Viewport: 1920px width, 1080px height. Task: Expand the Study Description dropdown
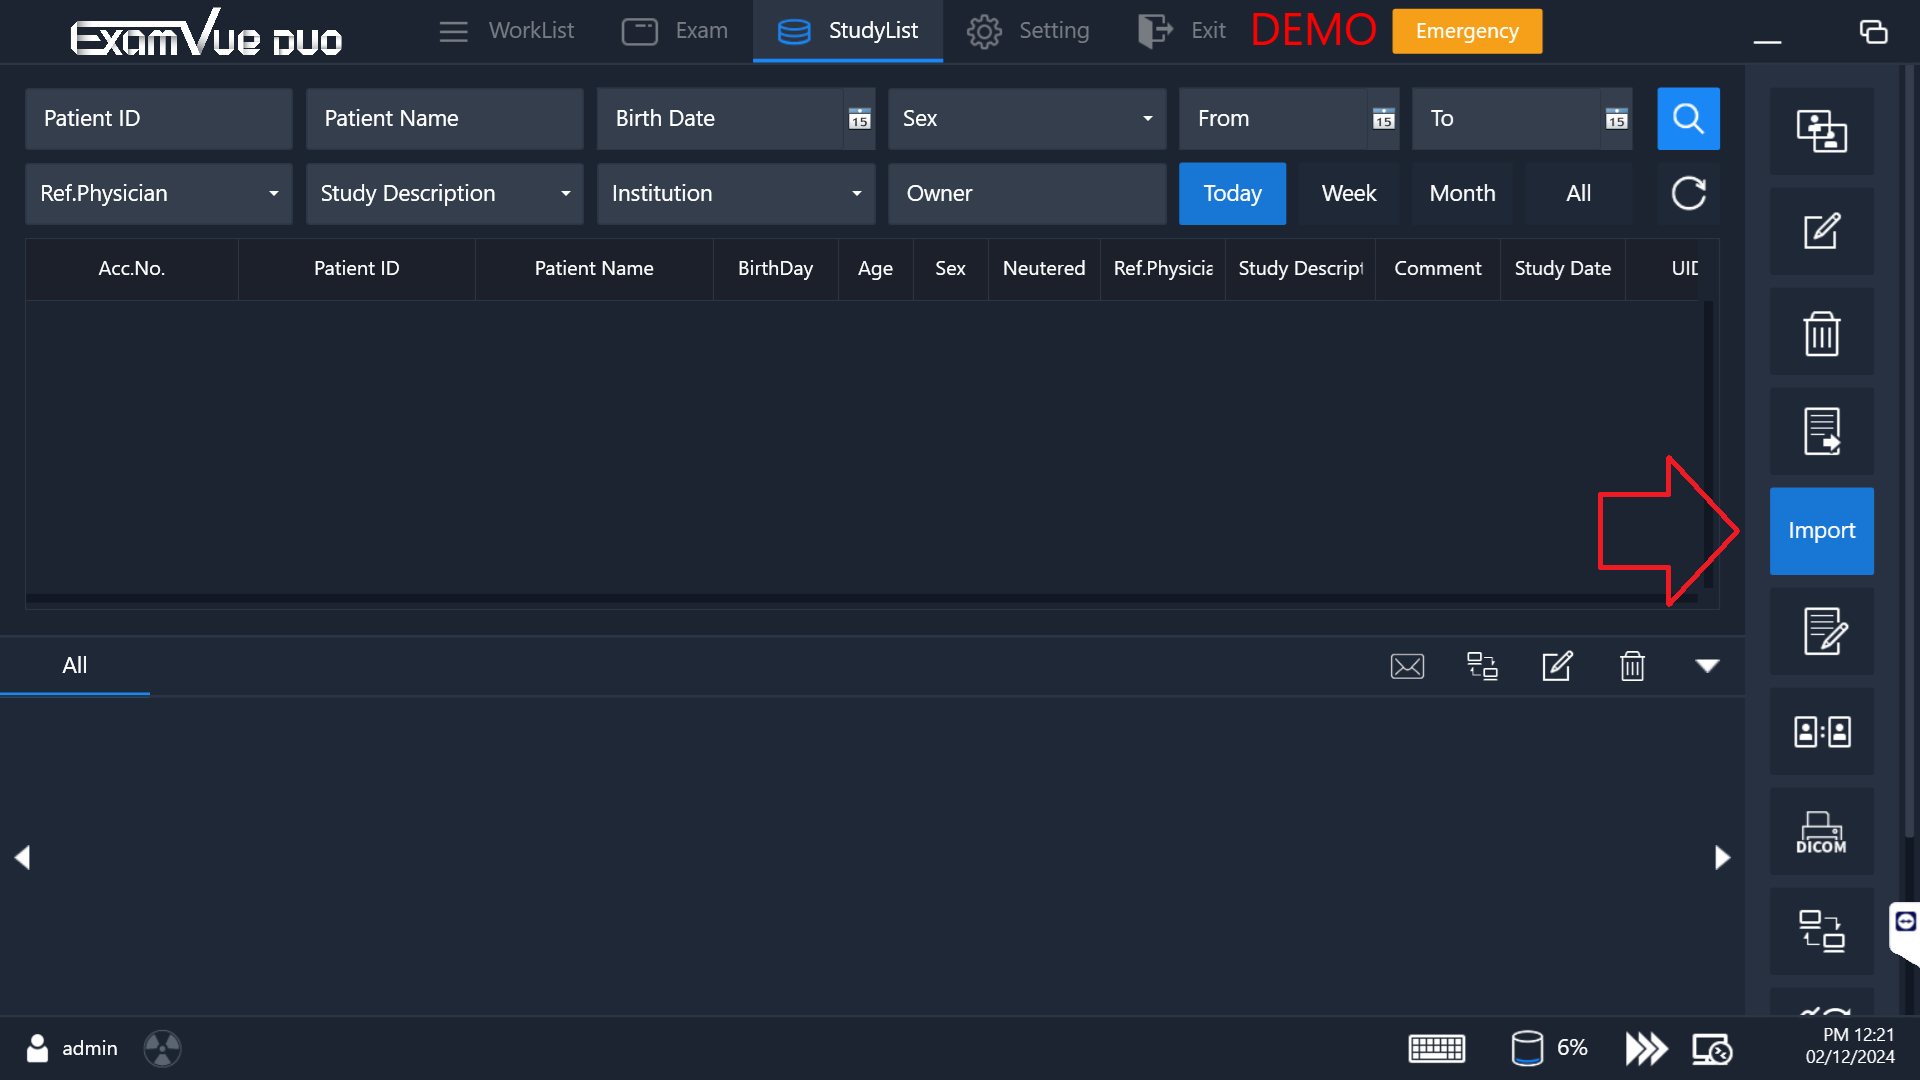pos(444,194)
